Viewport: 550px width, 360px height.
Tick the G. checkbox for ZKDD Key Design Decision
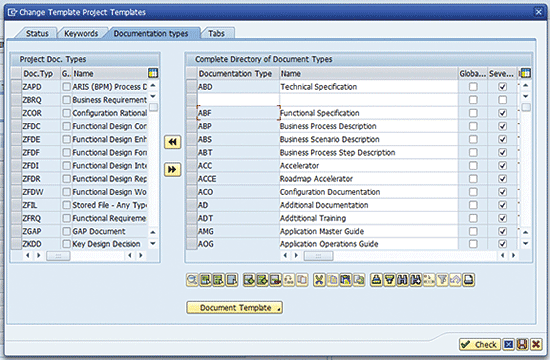[x=66, y=244]
